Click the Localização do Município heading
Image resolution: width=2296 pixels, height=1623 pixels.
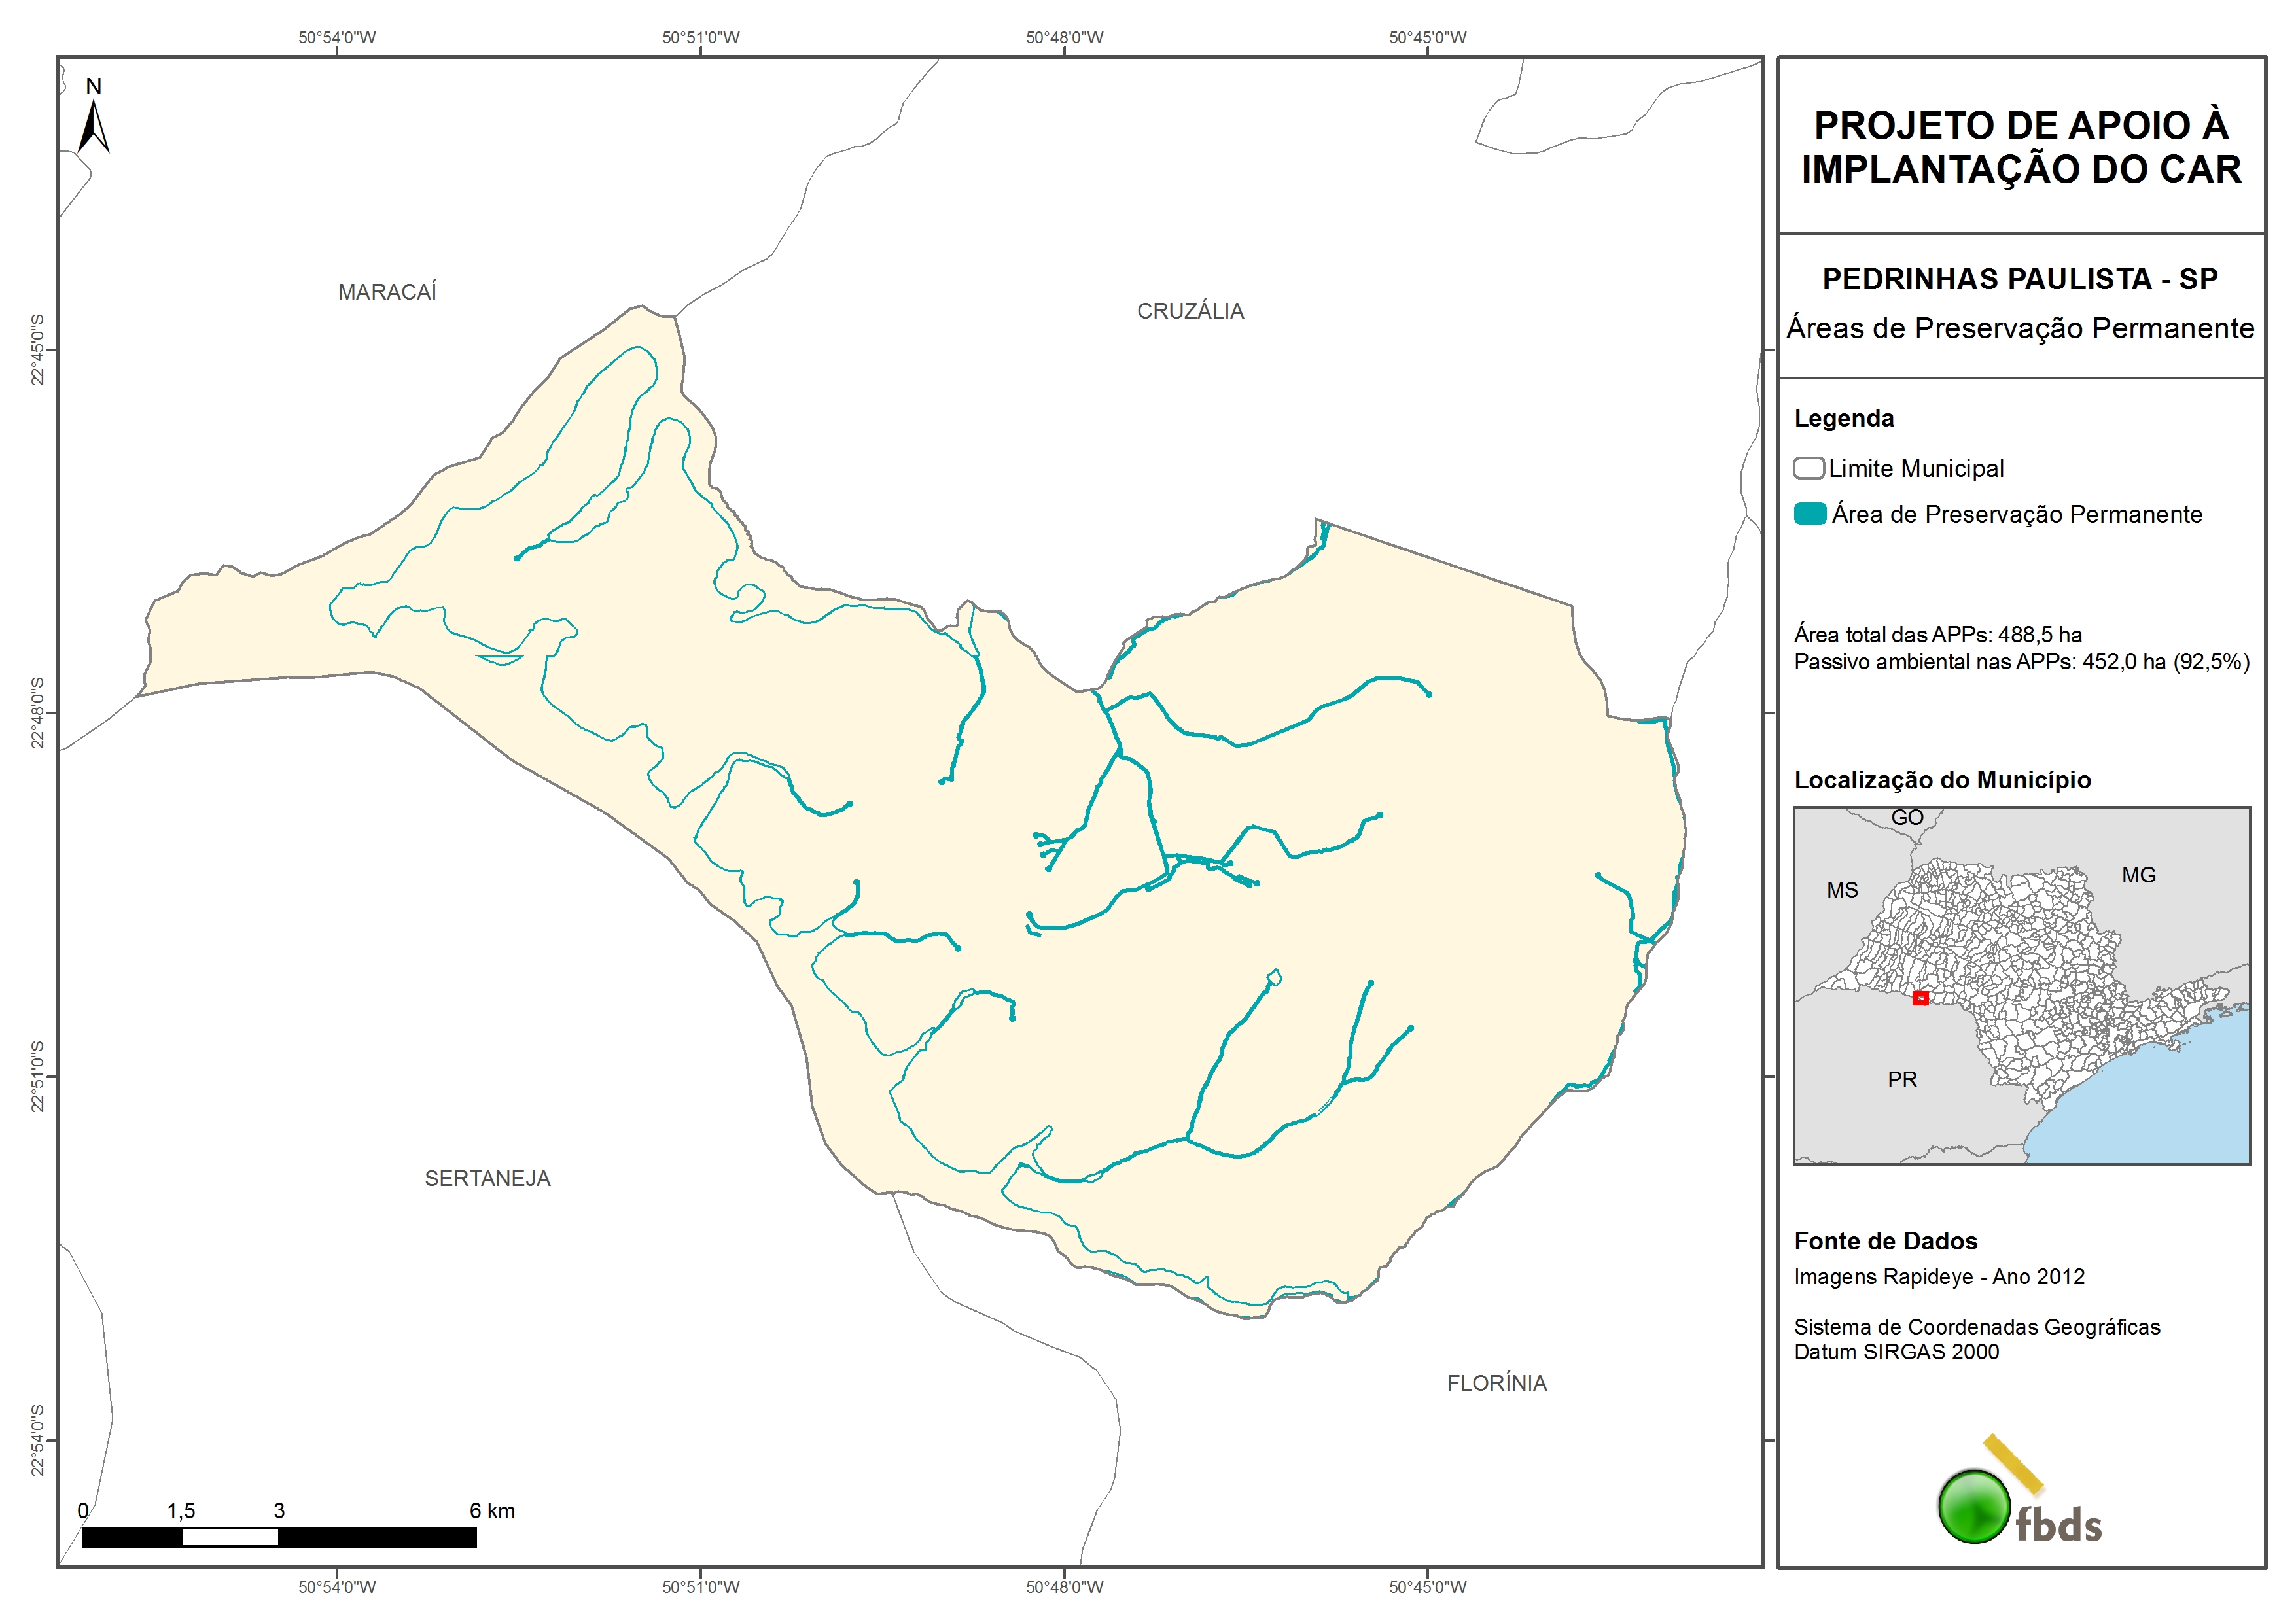[1942, 780]
